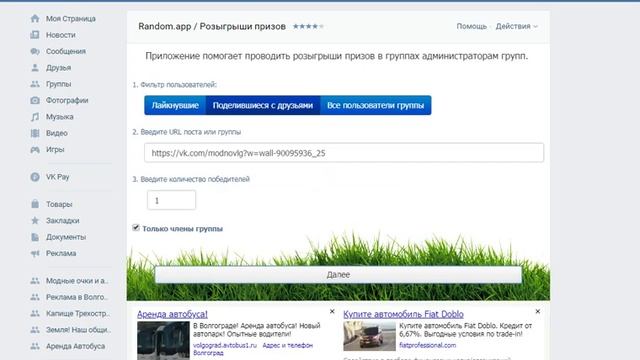Click the Реклама megaphone icon
This screenshot has width=640, height=360.
tap(35, 253)
